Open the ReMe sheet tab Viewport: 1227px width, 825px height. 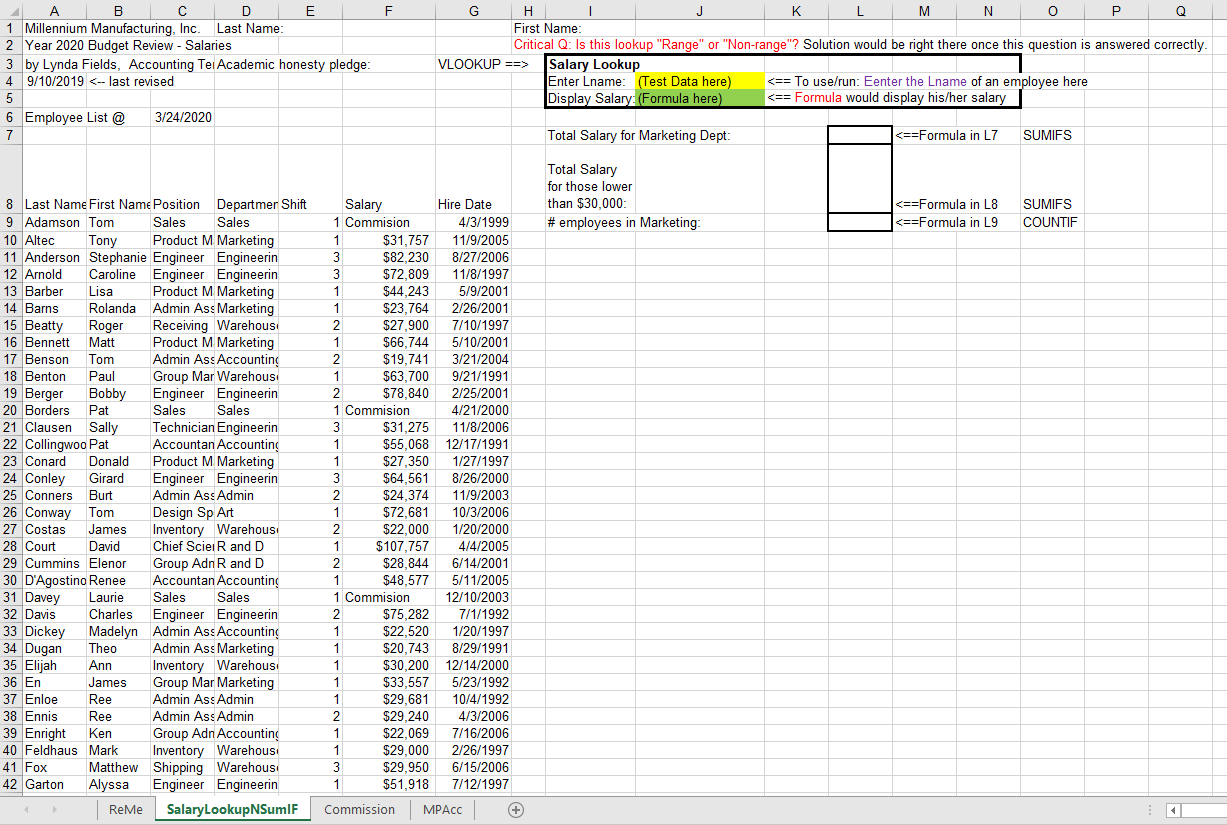pos(126,810)
